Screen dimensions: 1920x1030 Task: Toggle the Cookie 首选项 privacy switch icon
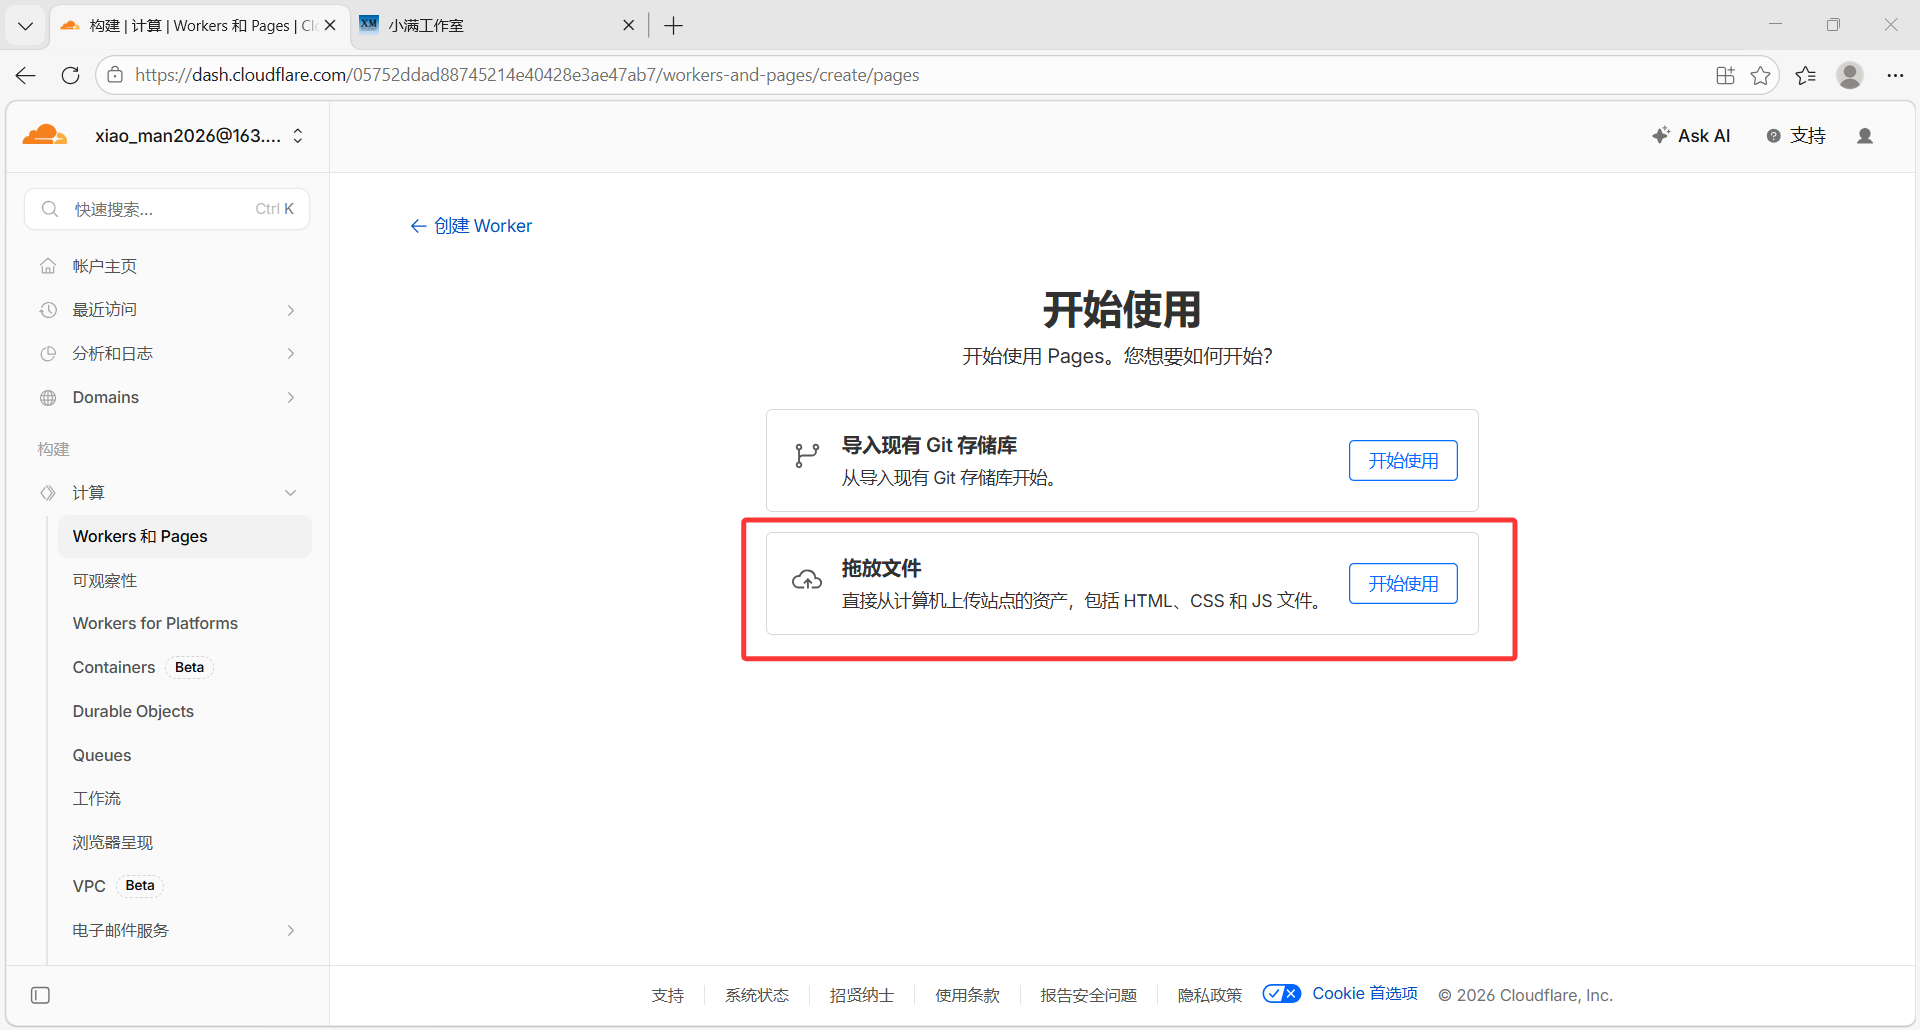tap(1281, 994)
